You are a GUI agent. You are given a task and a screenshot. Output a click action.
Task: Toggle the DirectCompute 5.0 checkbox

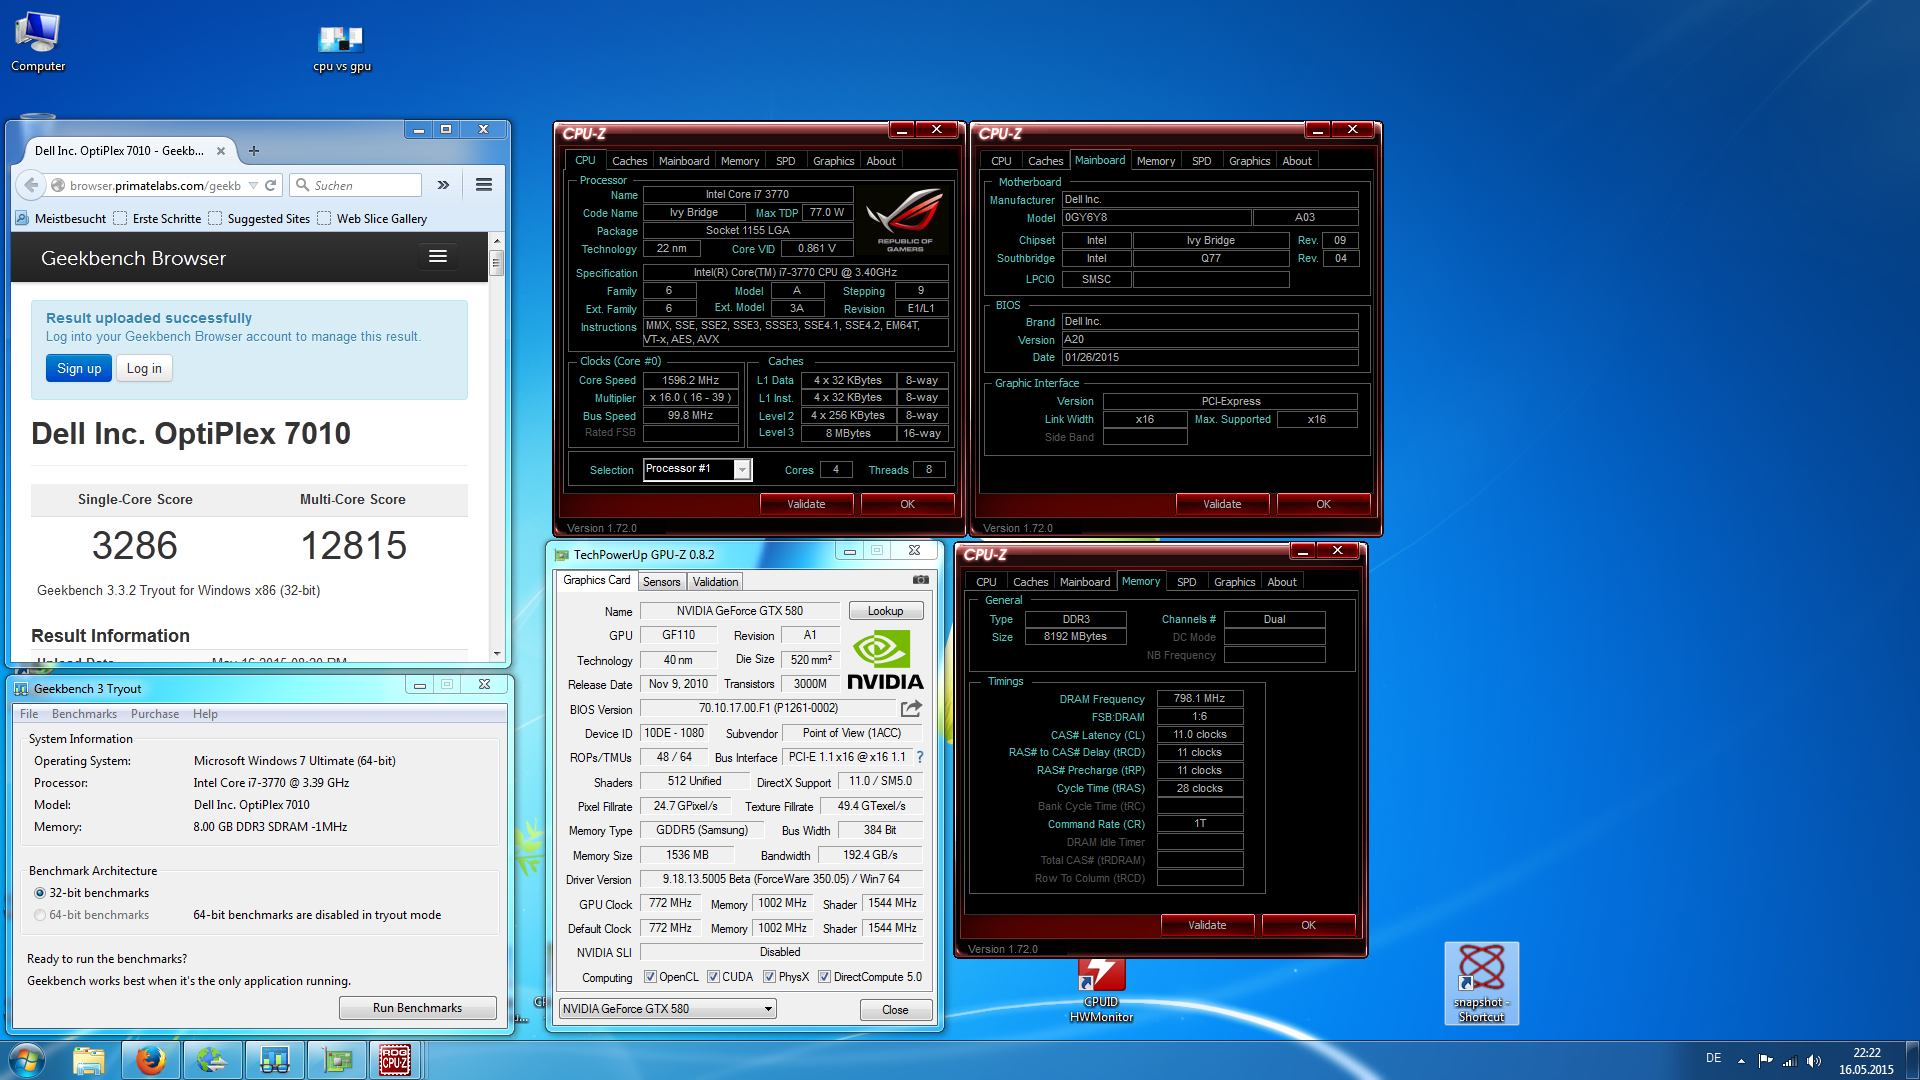[x=824, y=977]
